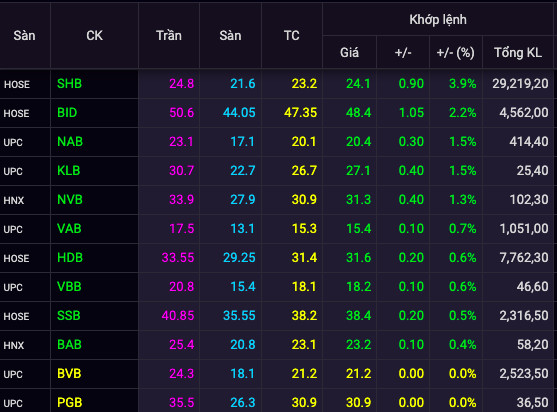Click VBB total volume 46,60
557x412 pixels.
click(x=532, y=287)
